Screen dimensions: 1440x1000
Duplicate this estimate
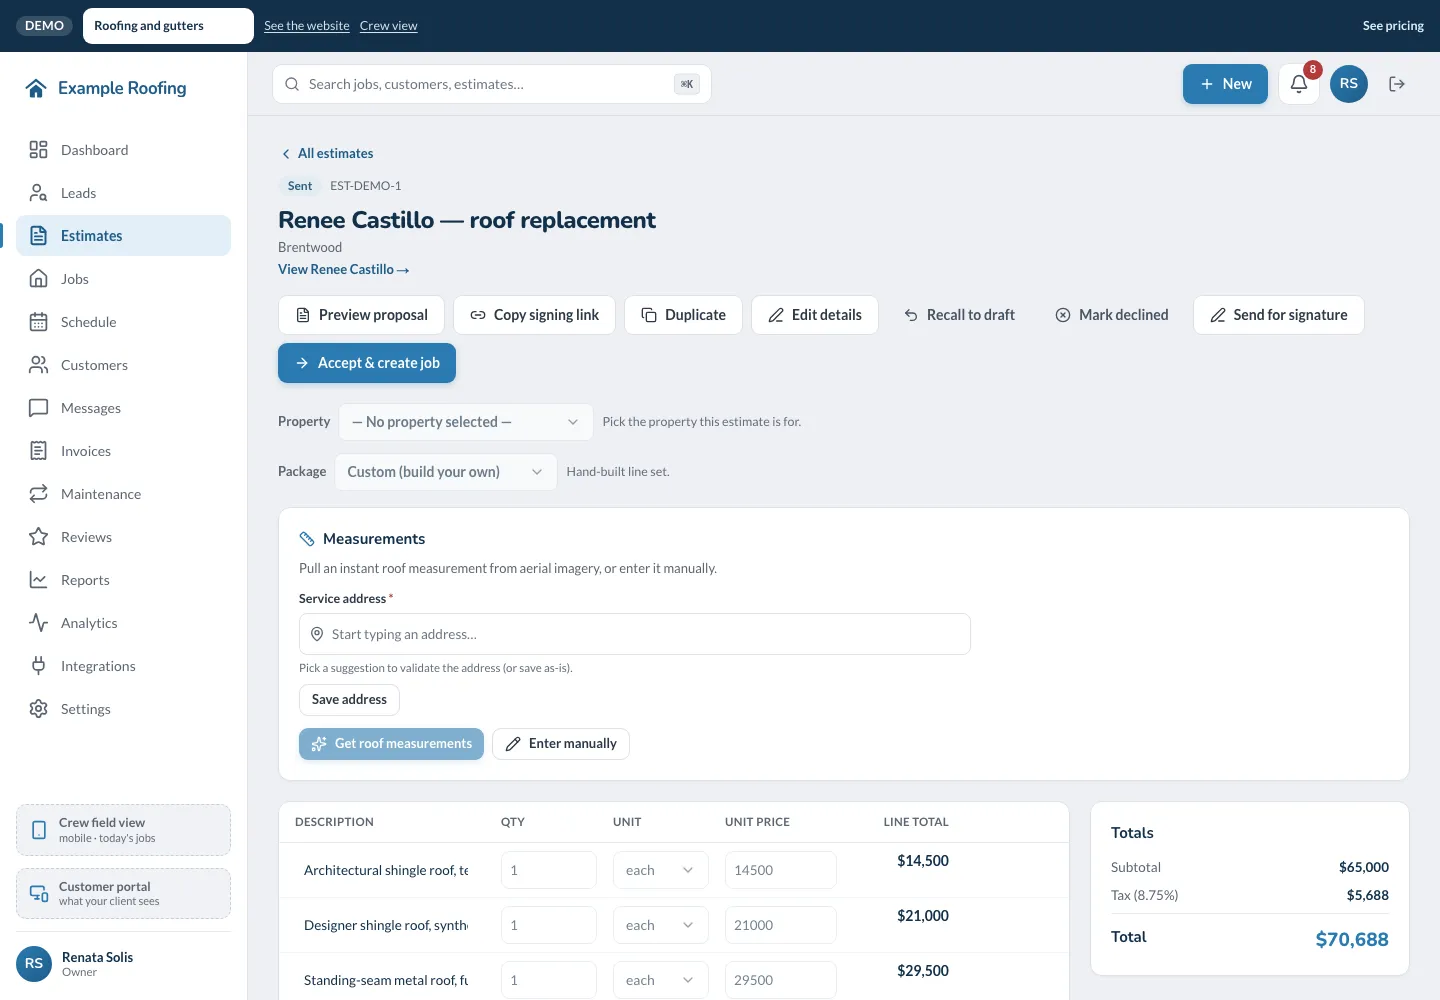683,315
